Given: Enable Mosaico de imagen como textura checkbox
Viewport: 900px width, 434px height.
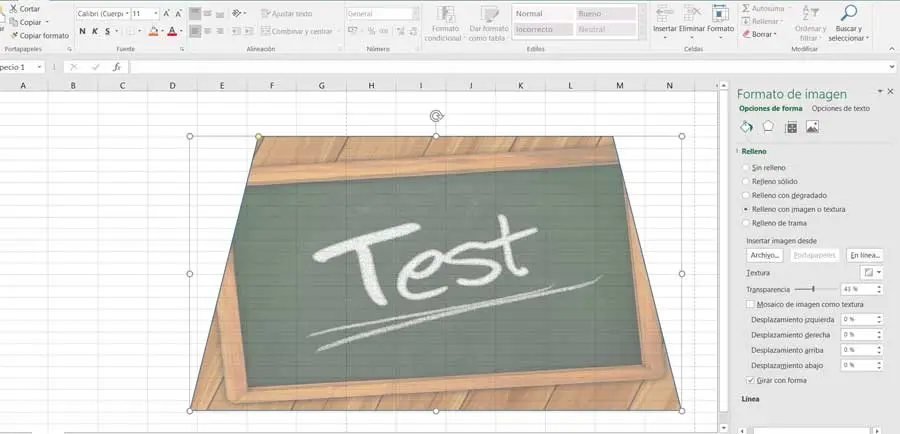Looking at the screenshot, I should (x=750, y=304).
